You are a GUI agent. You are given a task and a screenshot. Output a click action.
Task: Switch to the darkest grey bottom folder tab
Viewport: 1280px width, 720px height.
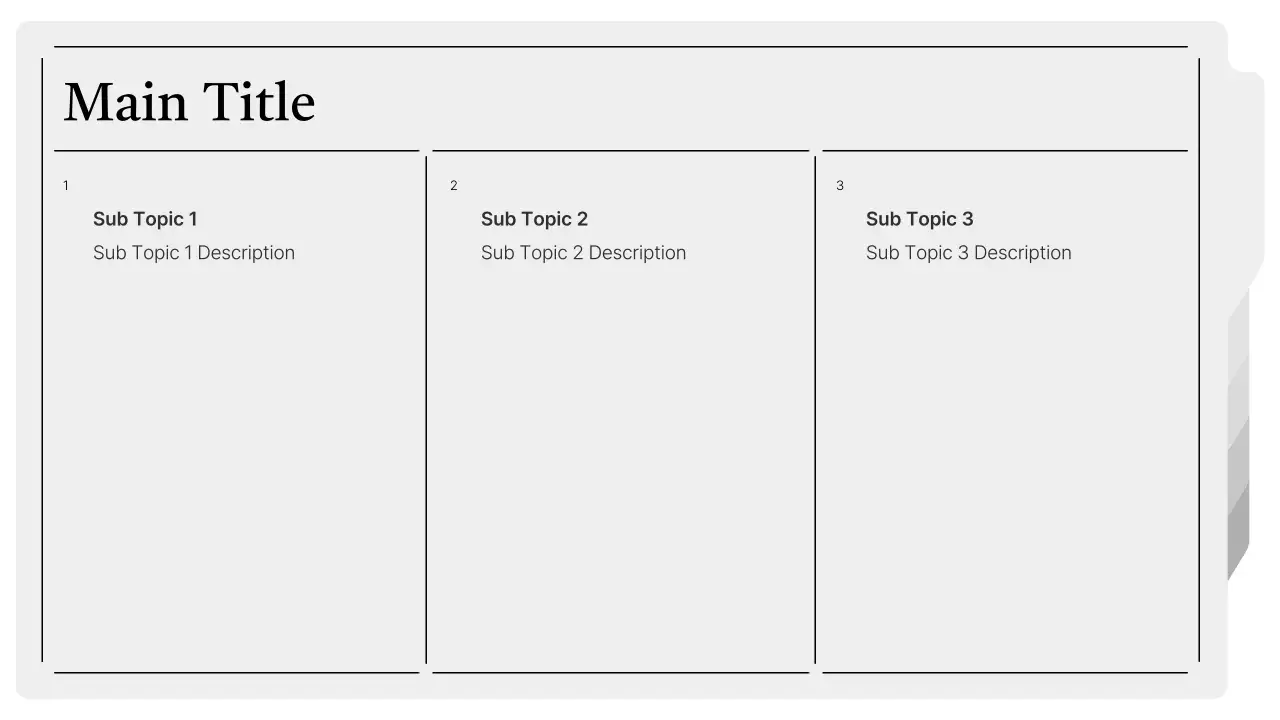pos(1239,530)
